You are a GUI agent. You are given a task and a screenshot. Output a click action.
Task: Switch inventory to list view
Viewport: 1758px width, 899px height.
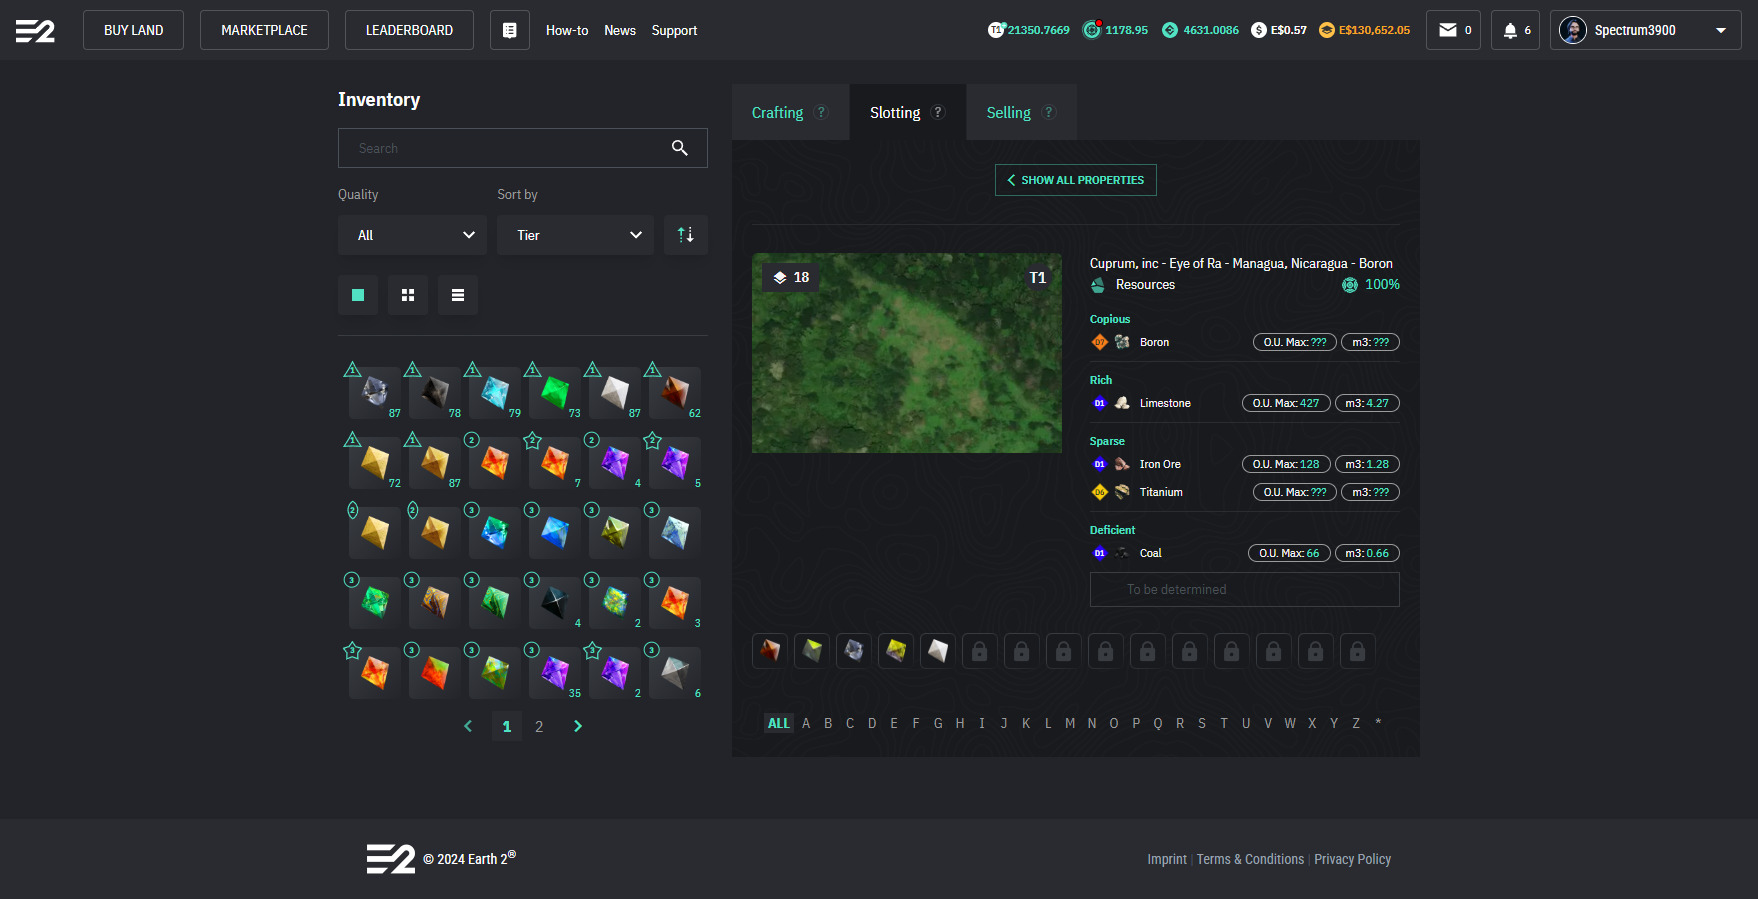click(x=458, y=295)
